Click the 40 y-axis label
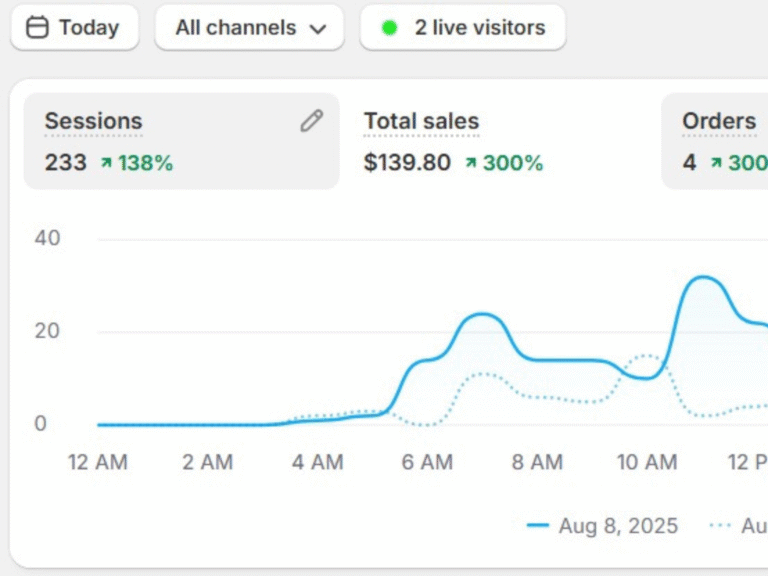Viewport: 768px width, 576px height. click(x=48, y=239)
